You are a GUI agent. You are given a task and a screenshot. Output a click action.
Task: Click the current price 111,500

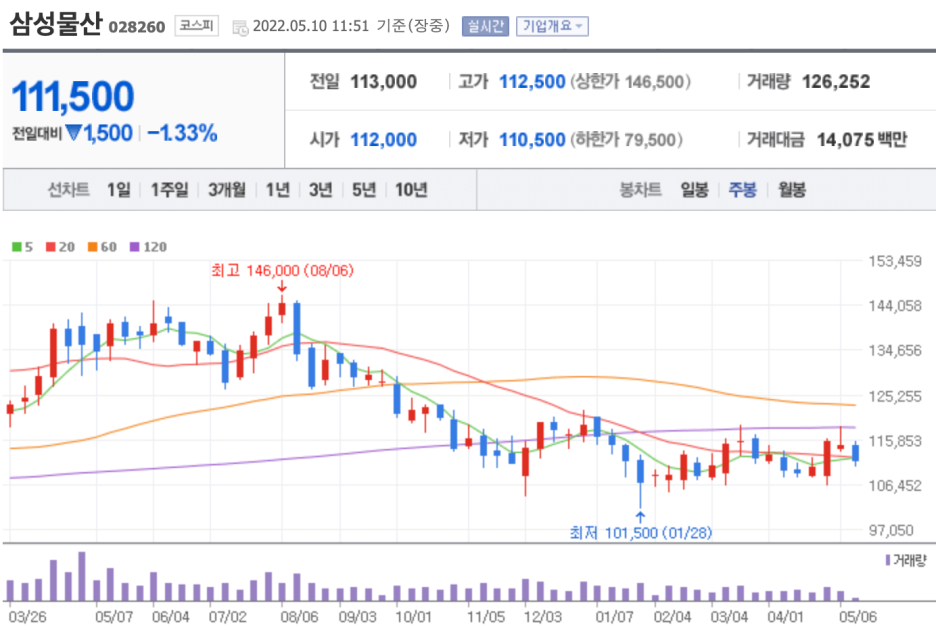73,96
